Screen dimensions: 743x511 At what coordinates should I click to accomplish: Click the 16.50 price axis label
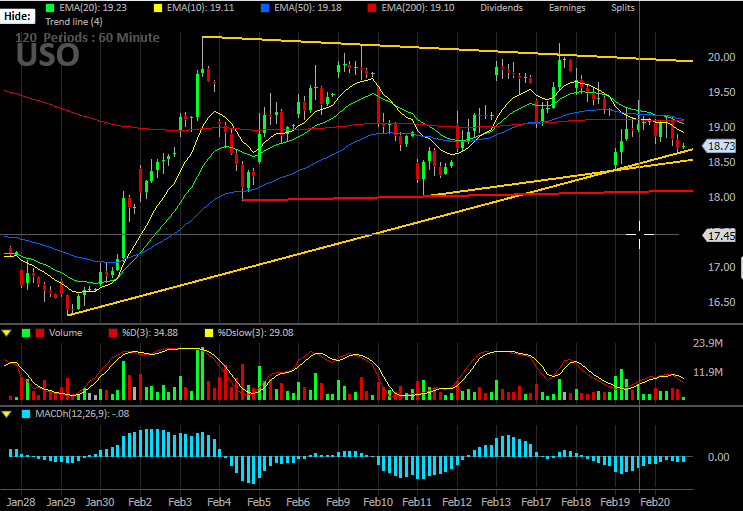pyautogui.click(x=722, y=303)
